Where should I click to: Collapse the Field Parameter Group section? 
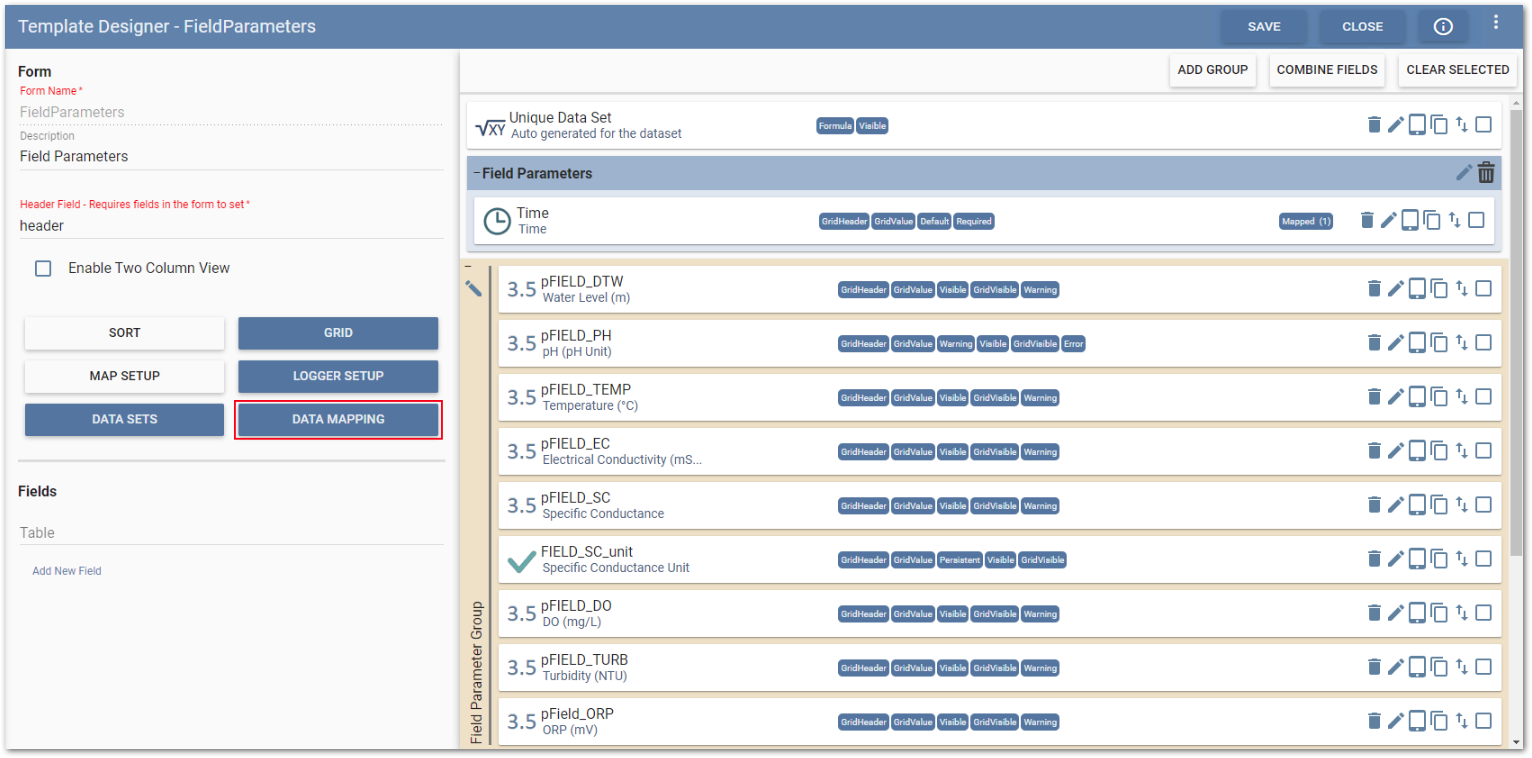click(x=468, y=267)
